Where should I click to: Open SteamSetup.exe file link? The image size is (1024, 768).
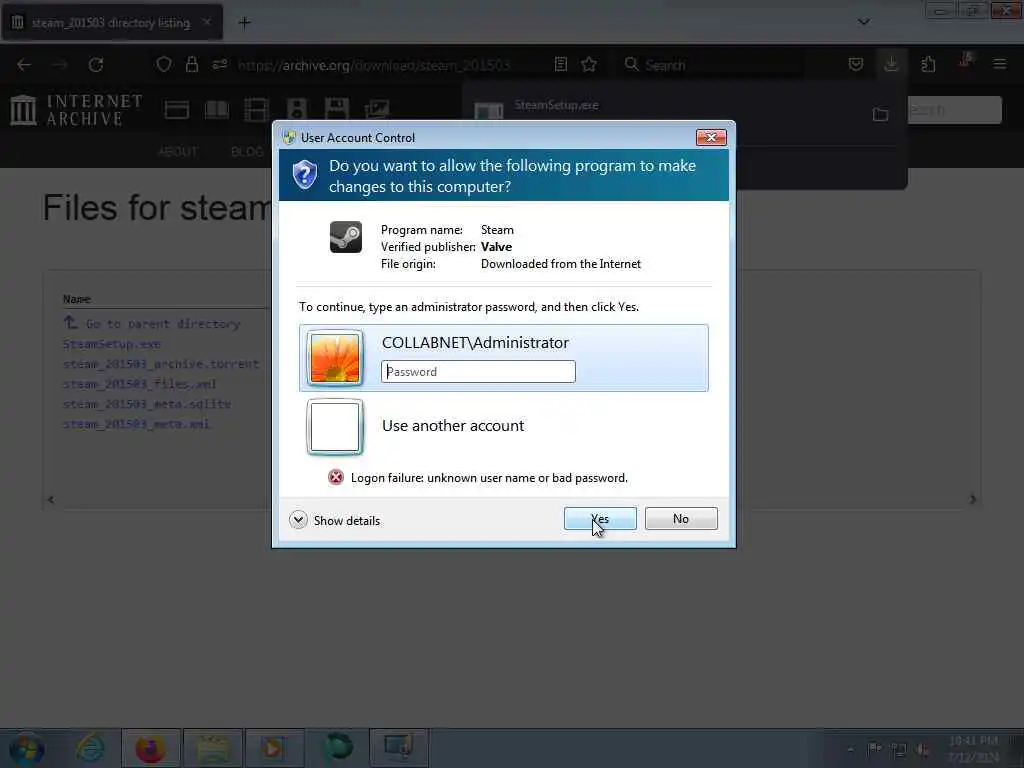pos(112,344)
